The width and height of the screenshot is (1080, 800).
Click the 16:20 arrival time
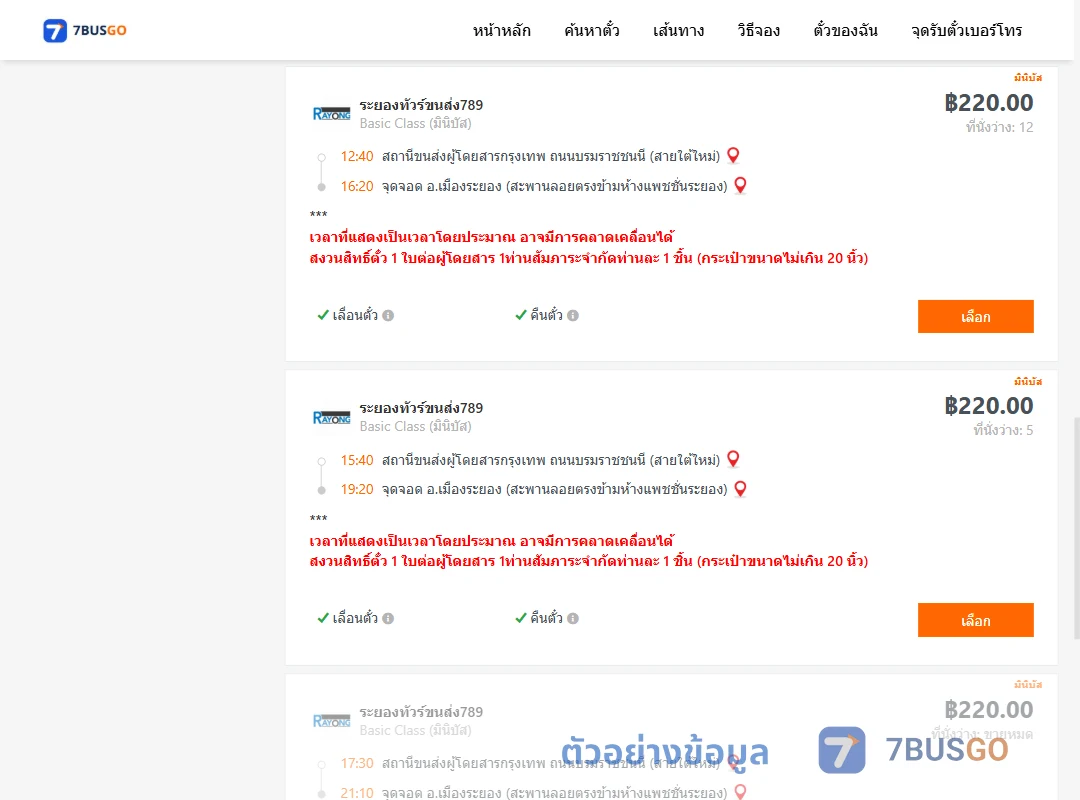357,186
